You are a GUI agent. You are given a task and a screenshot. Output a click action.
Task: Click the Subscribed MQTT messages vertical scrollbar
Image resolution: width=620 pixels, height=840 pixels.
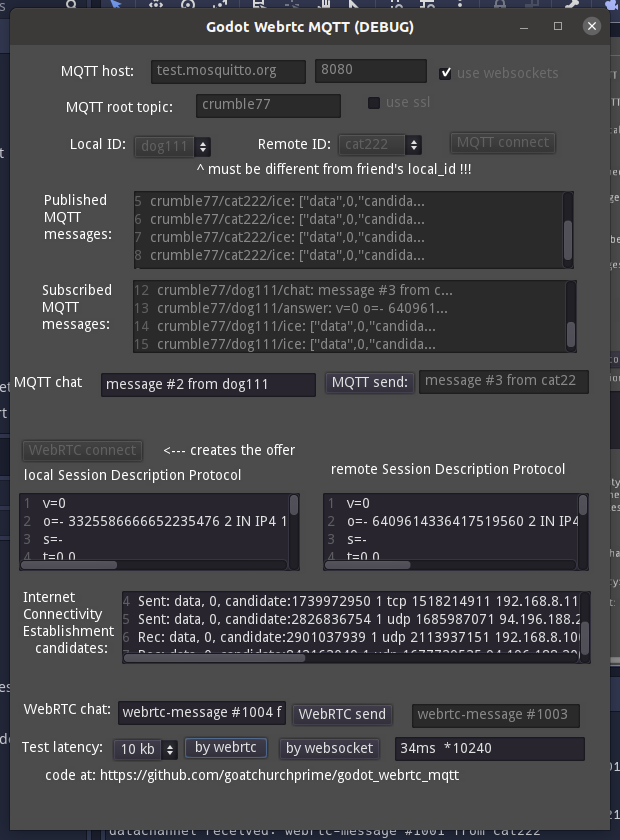click(571, 317)
